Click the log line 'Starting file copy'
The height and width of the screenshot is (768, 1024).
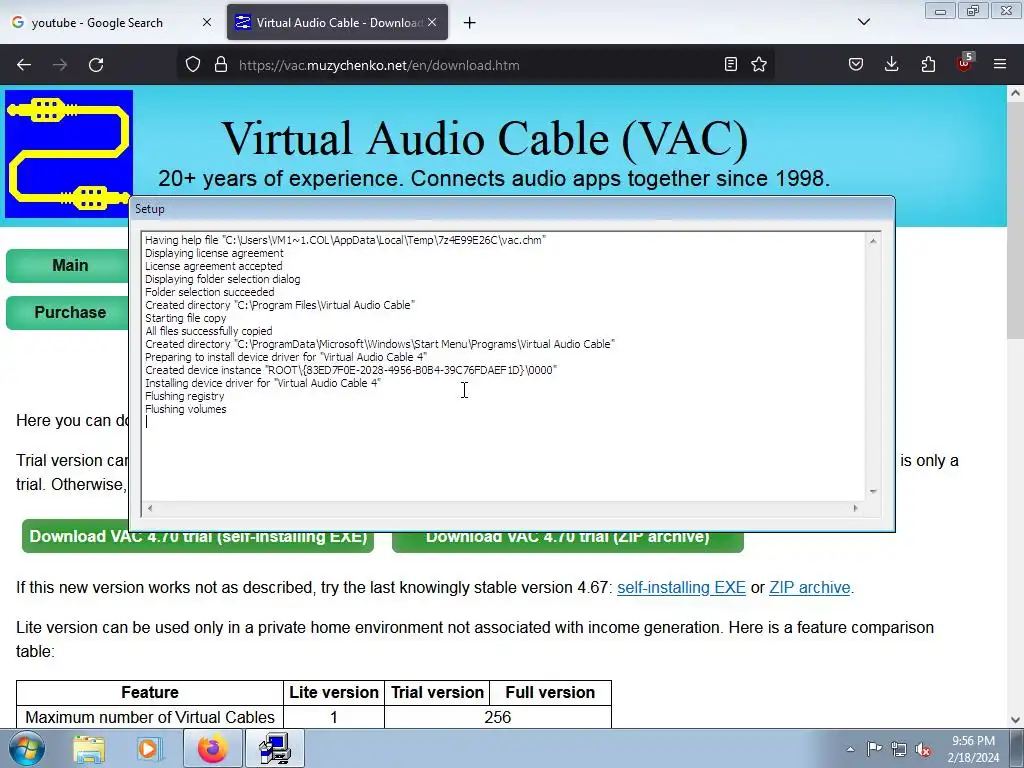[185, 318]
